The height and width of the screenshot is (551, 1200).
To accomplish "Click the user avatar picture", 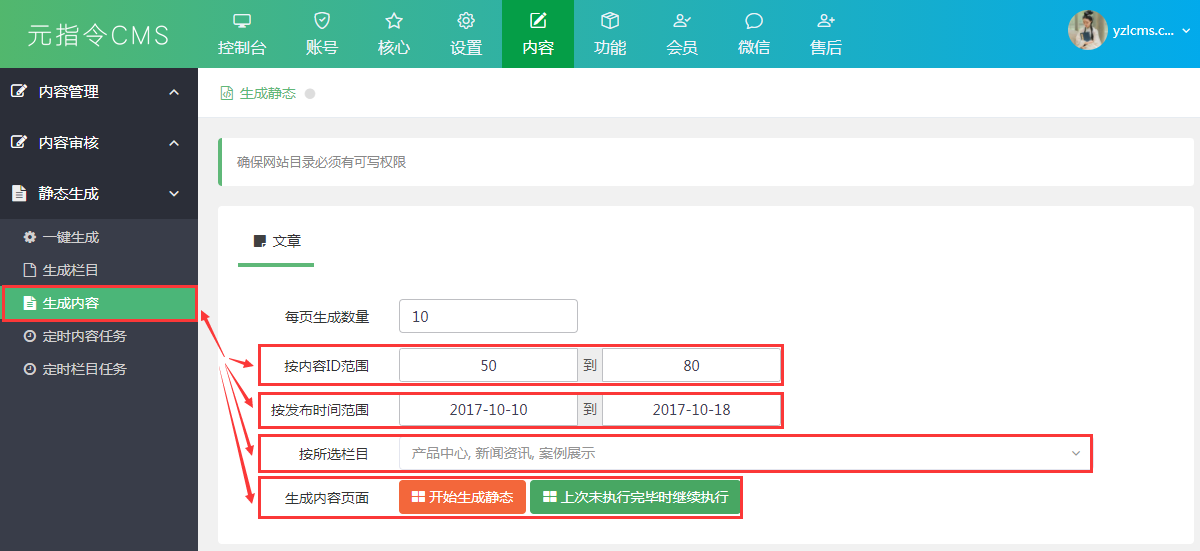I will pos(1087,30).
